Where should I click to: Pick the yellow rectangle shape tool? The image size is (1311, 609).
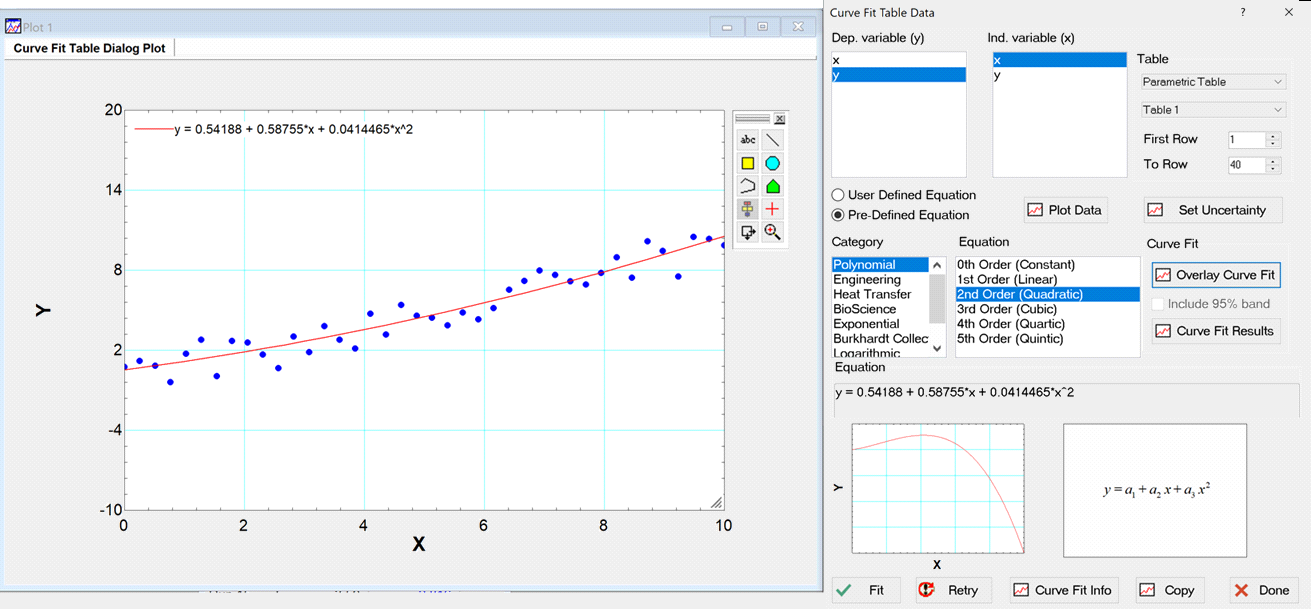click(747, 163)
